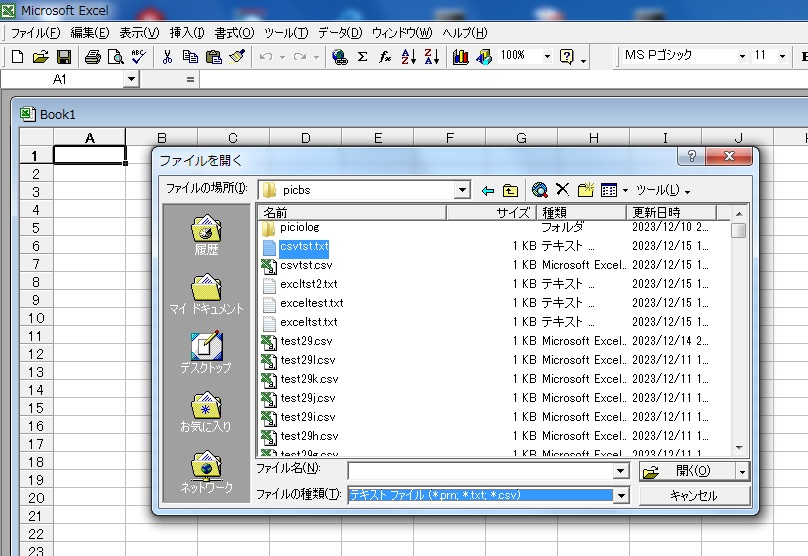Viewport: 808px width, 556px height.
Task: Click the Paste clipboard icon
Action: click(x=213, y=57)
